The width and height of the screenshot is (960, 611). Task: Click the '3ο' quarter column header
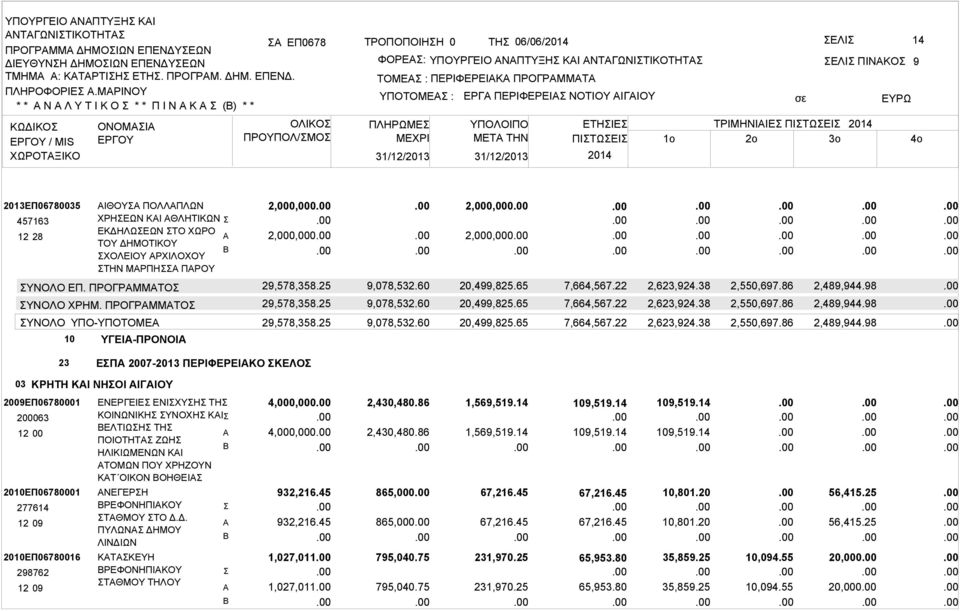click(x=834, y=139)
